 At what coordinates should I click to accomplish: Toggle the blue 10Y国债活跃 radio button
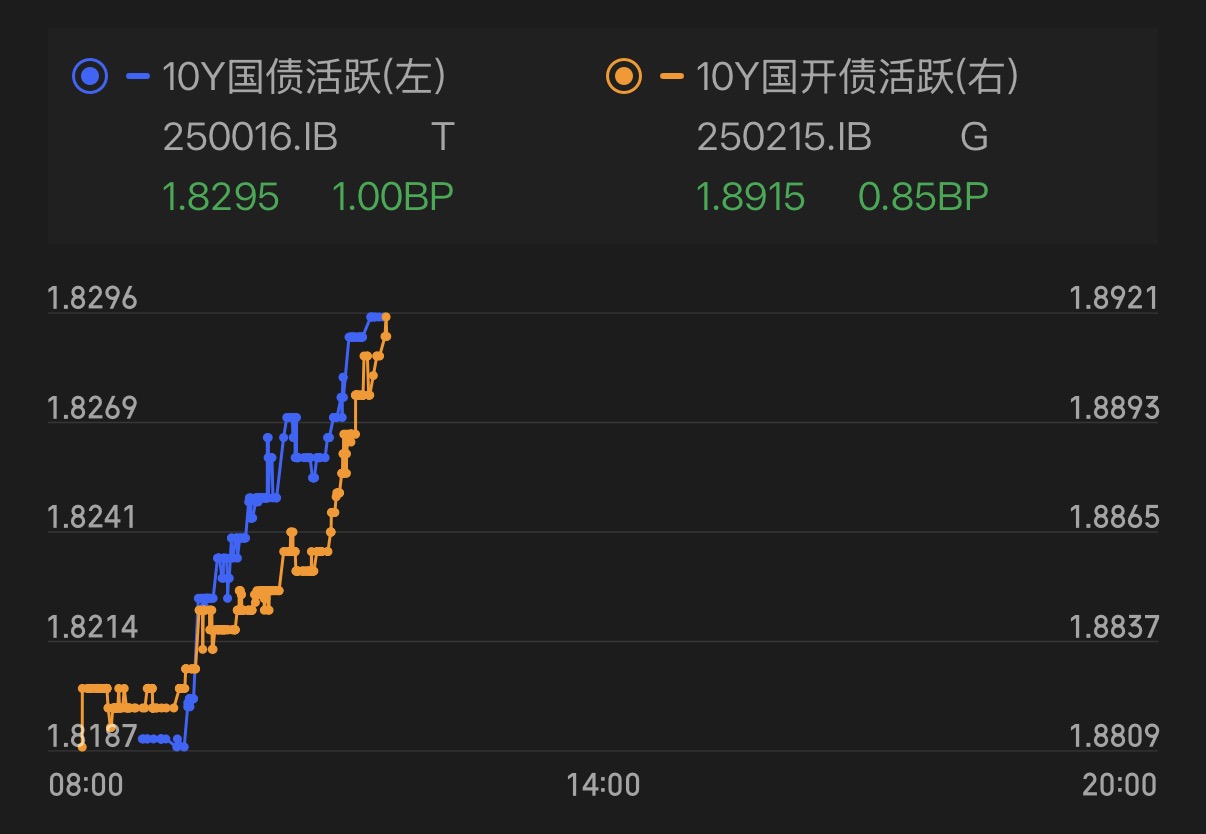point(91,77)
